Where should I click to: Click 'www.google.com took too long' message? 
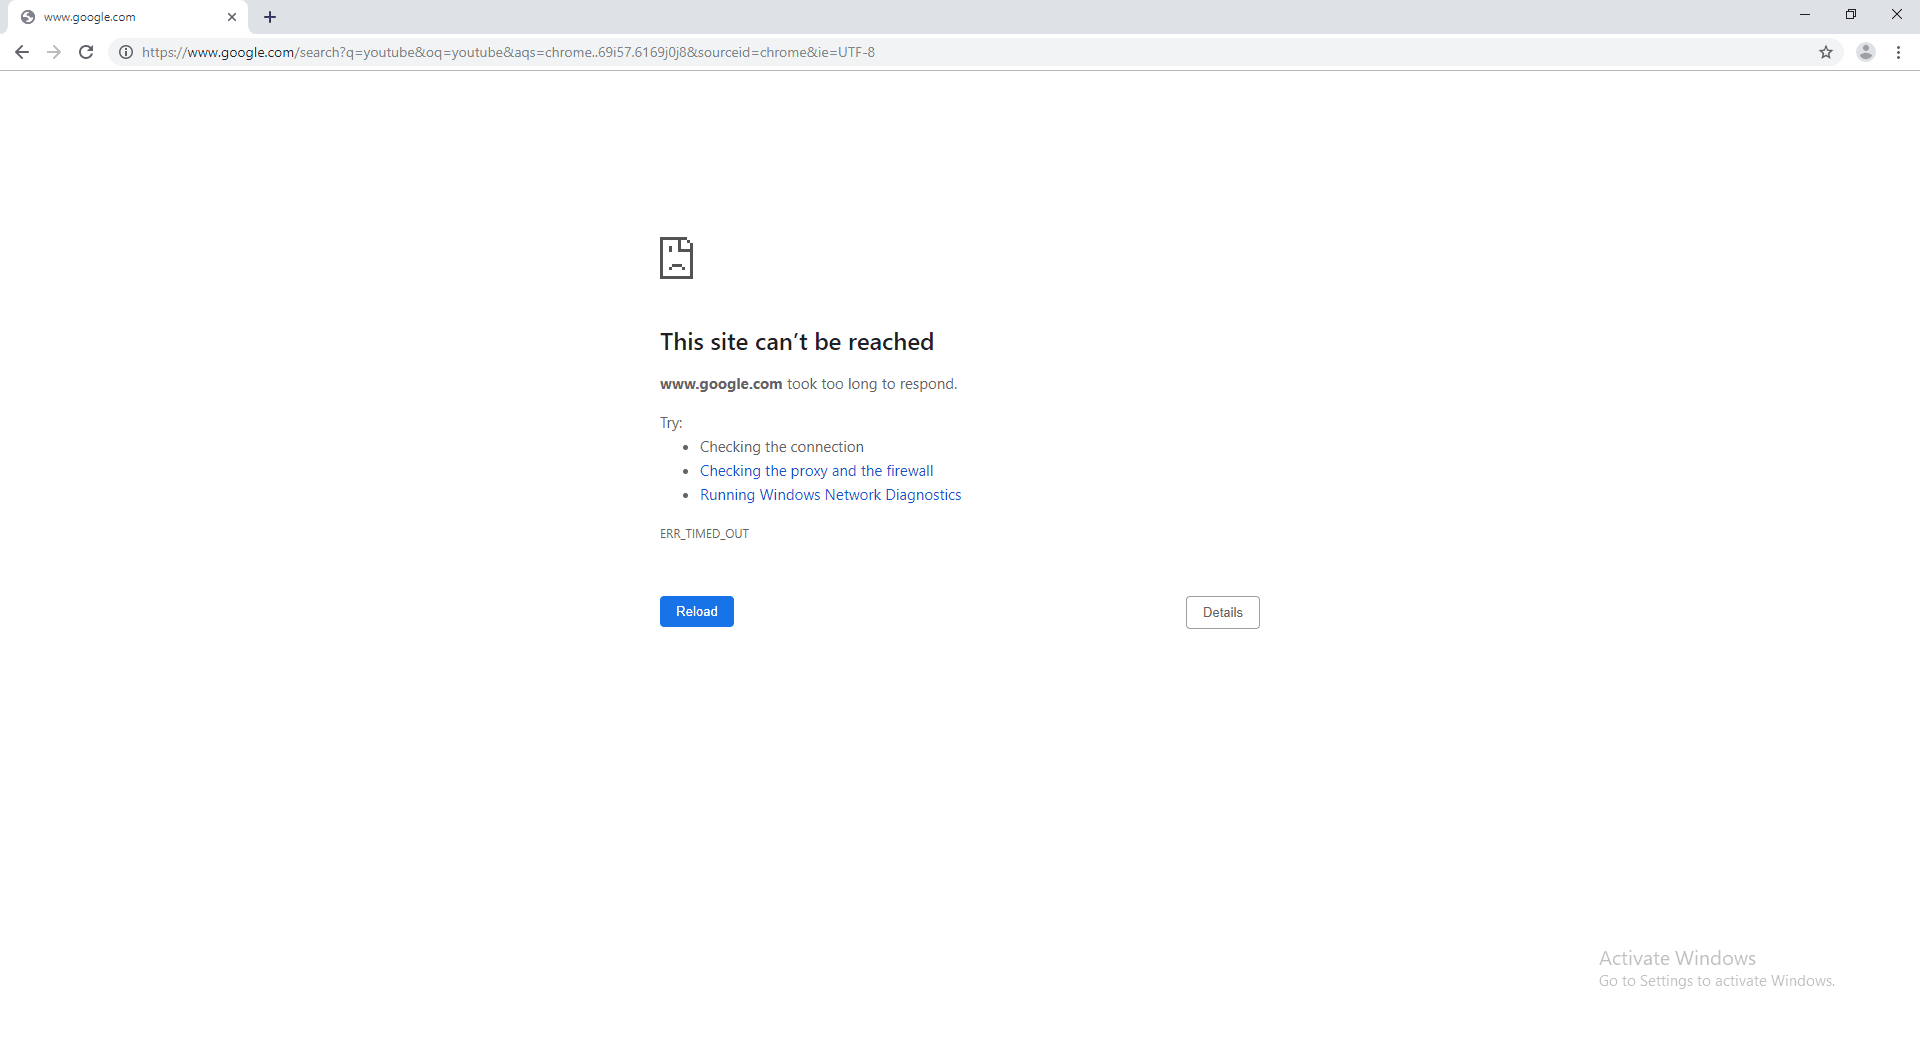(x=808, y=384)
